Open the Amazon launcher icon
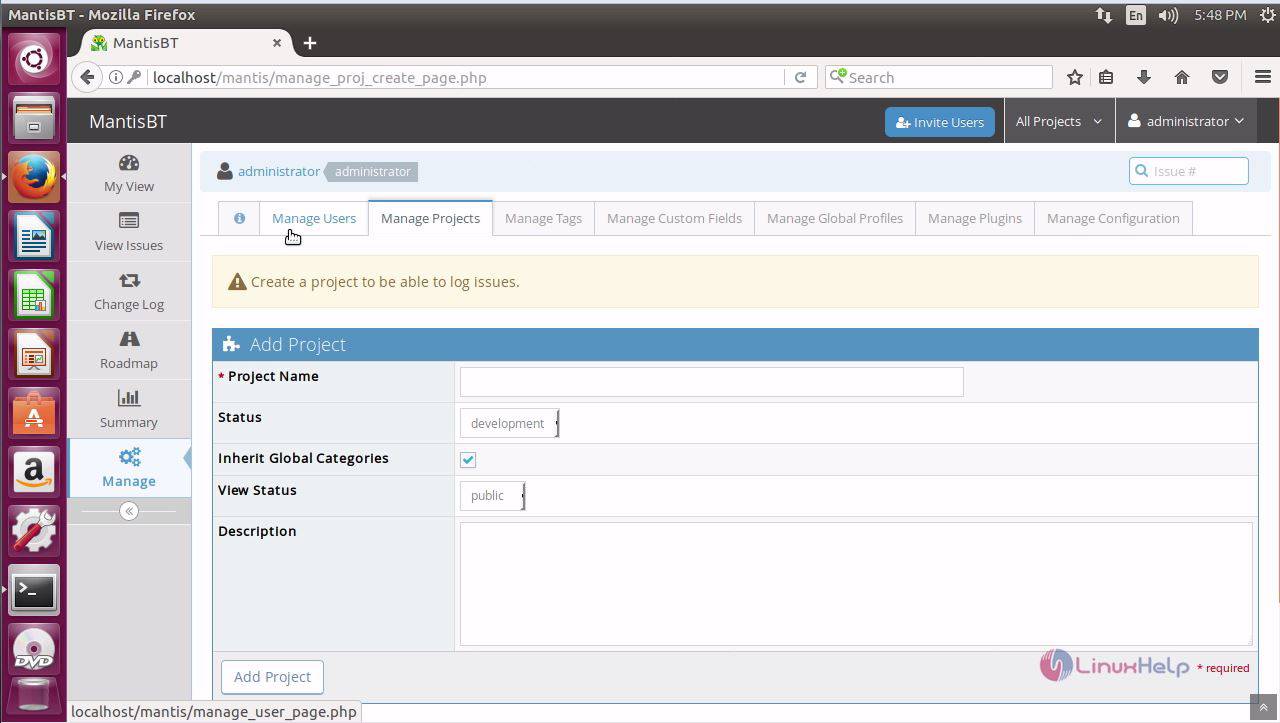 pos(34,472)
